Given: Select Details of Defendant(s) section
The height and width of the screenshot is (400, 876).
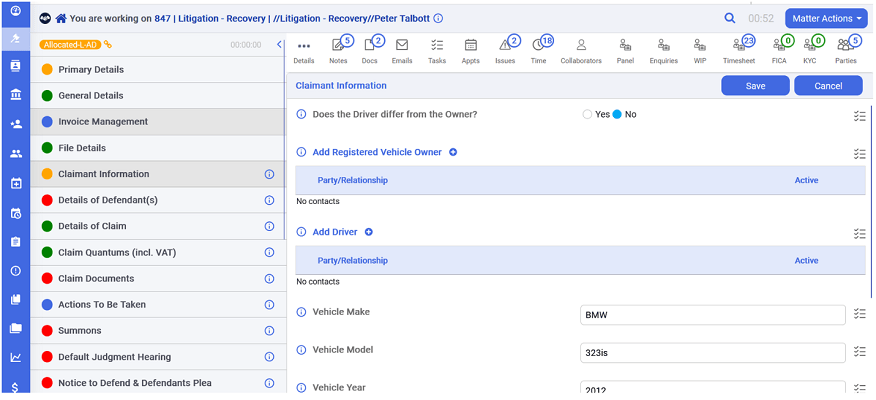Looking at the screenshot, I should click(x=158, y=200).
